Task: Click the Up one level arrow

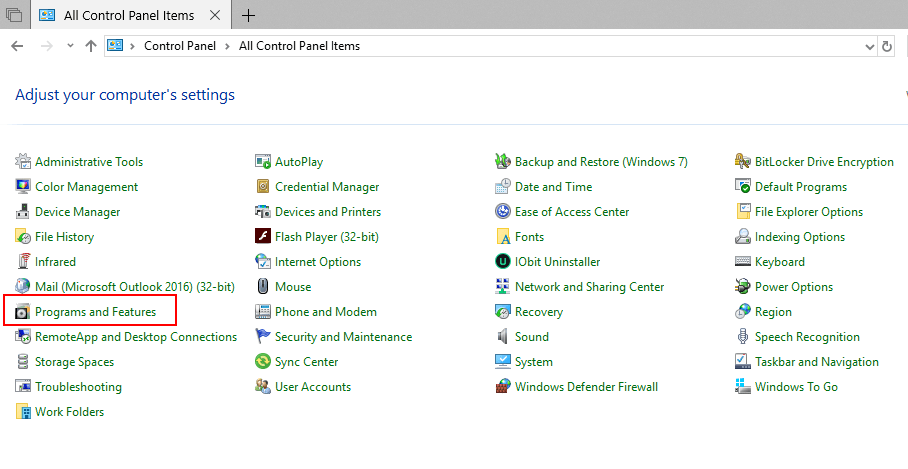Action: point(91,46)
